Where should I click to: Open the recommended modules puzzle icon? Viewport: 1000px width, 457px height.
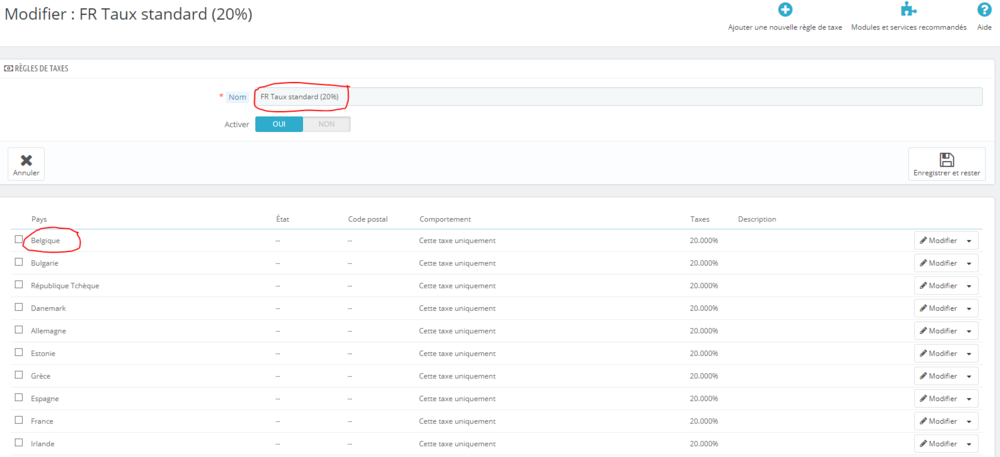click(x=908, y=10)
